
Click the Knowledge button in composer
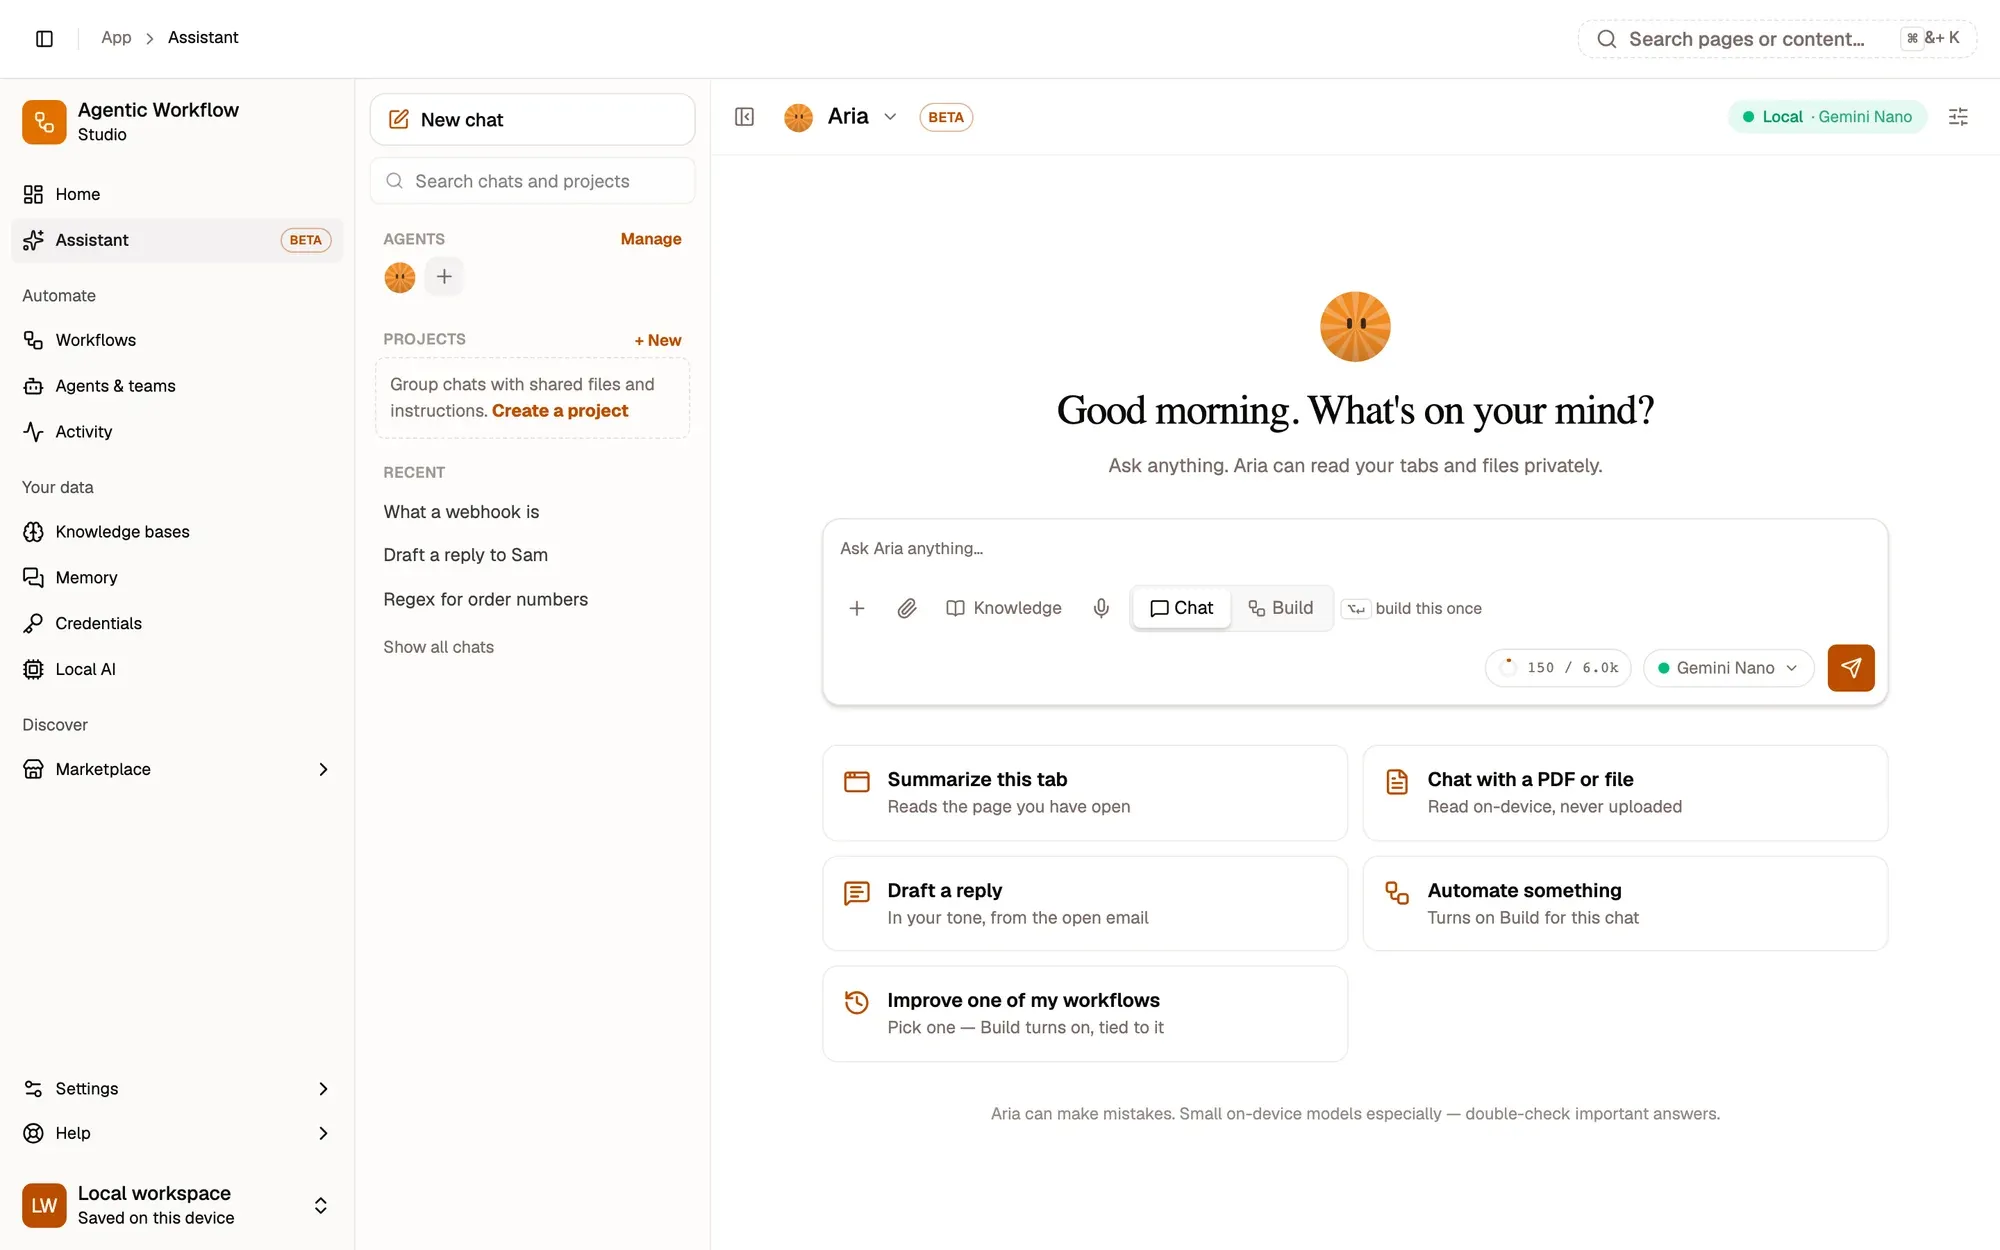click(1004, 609)
